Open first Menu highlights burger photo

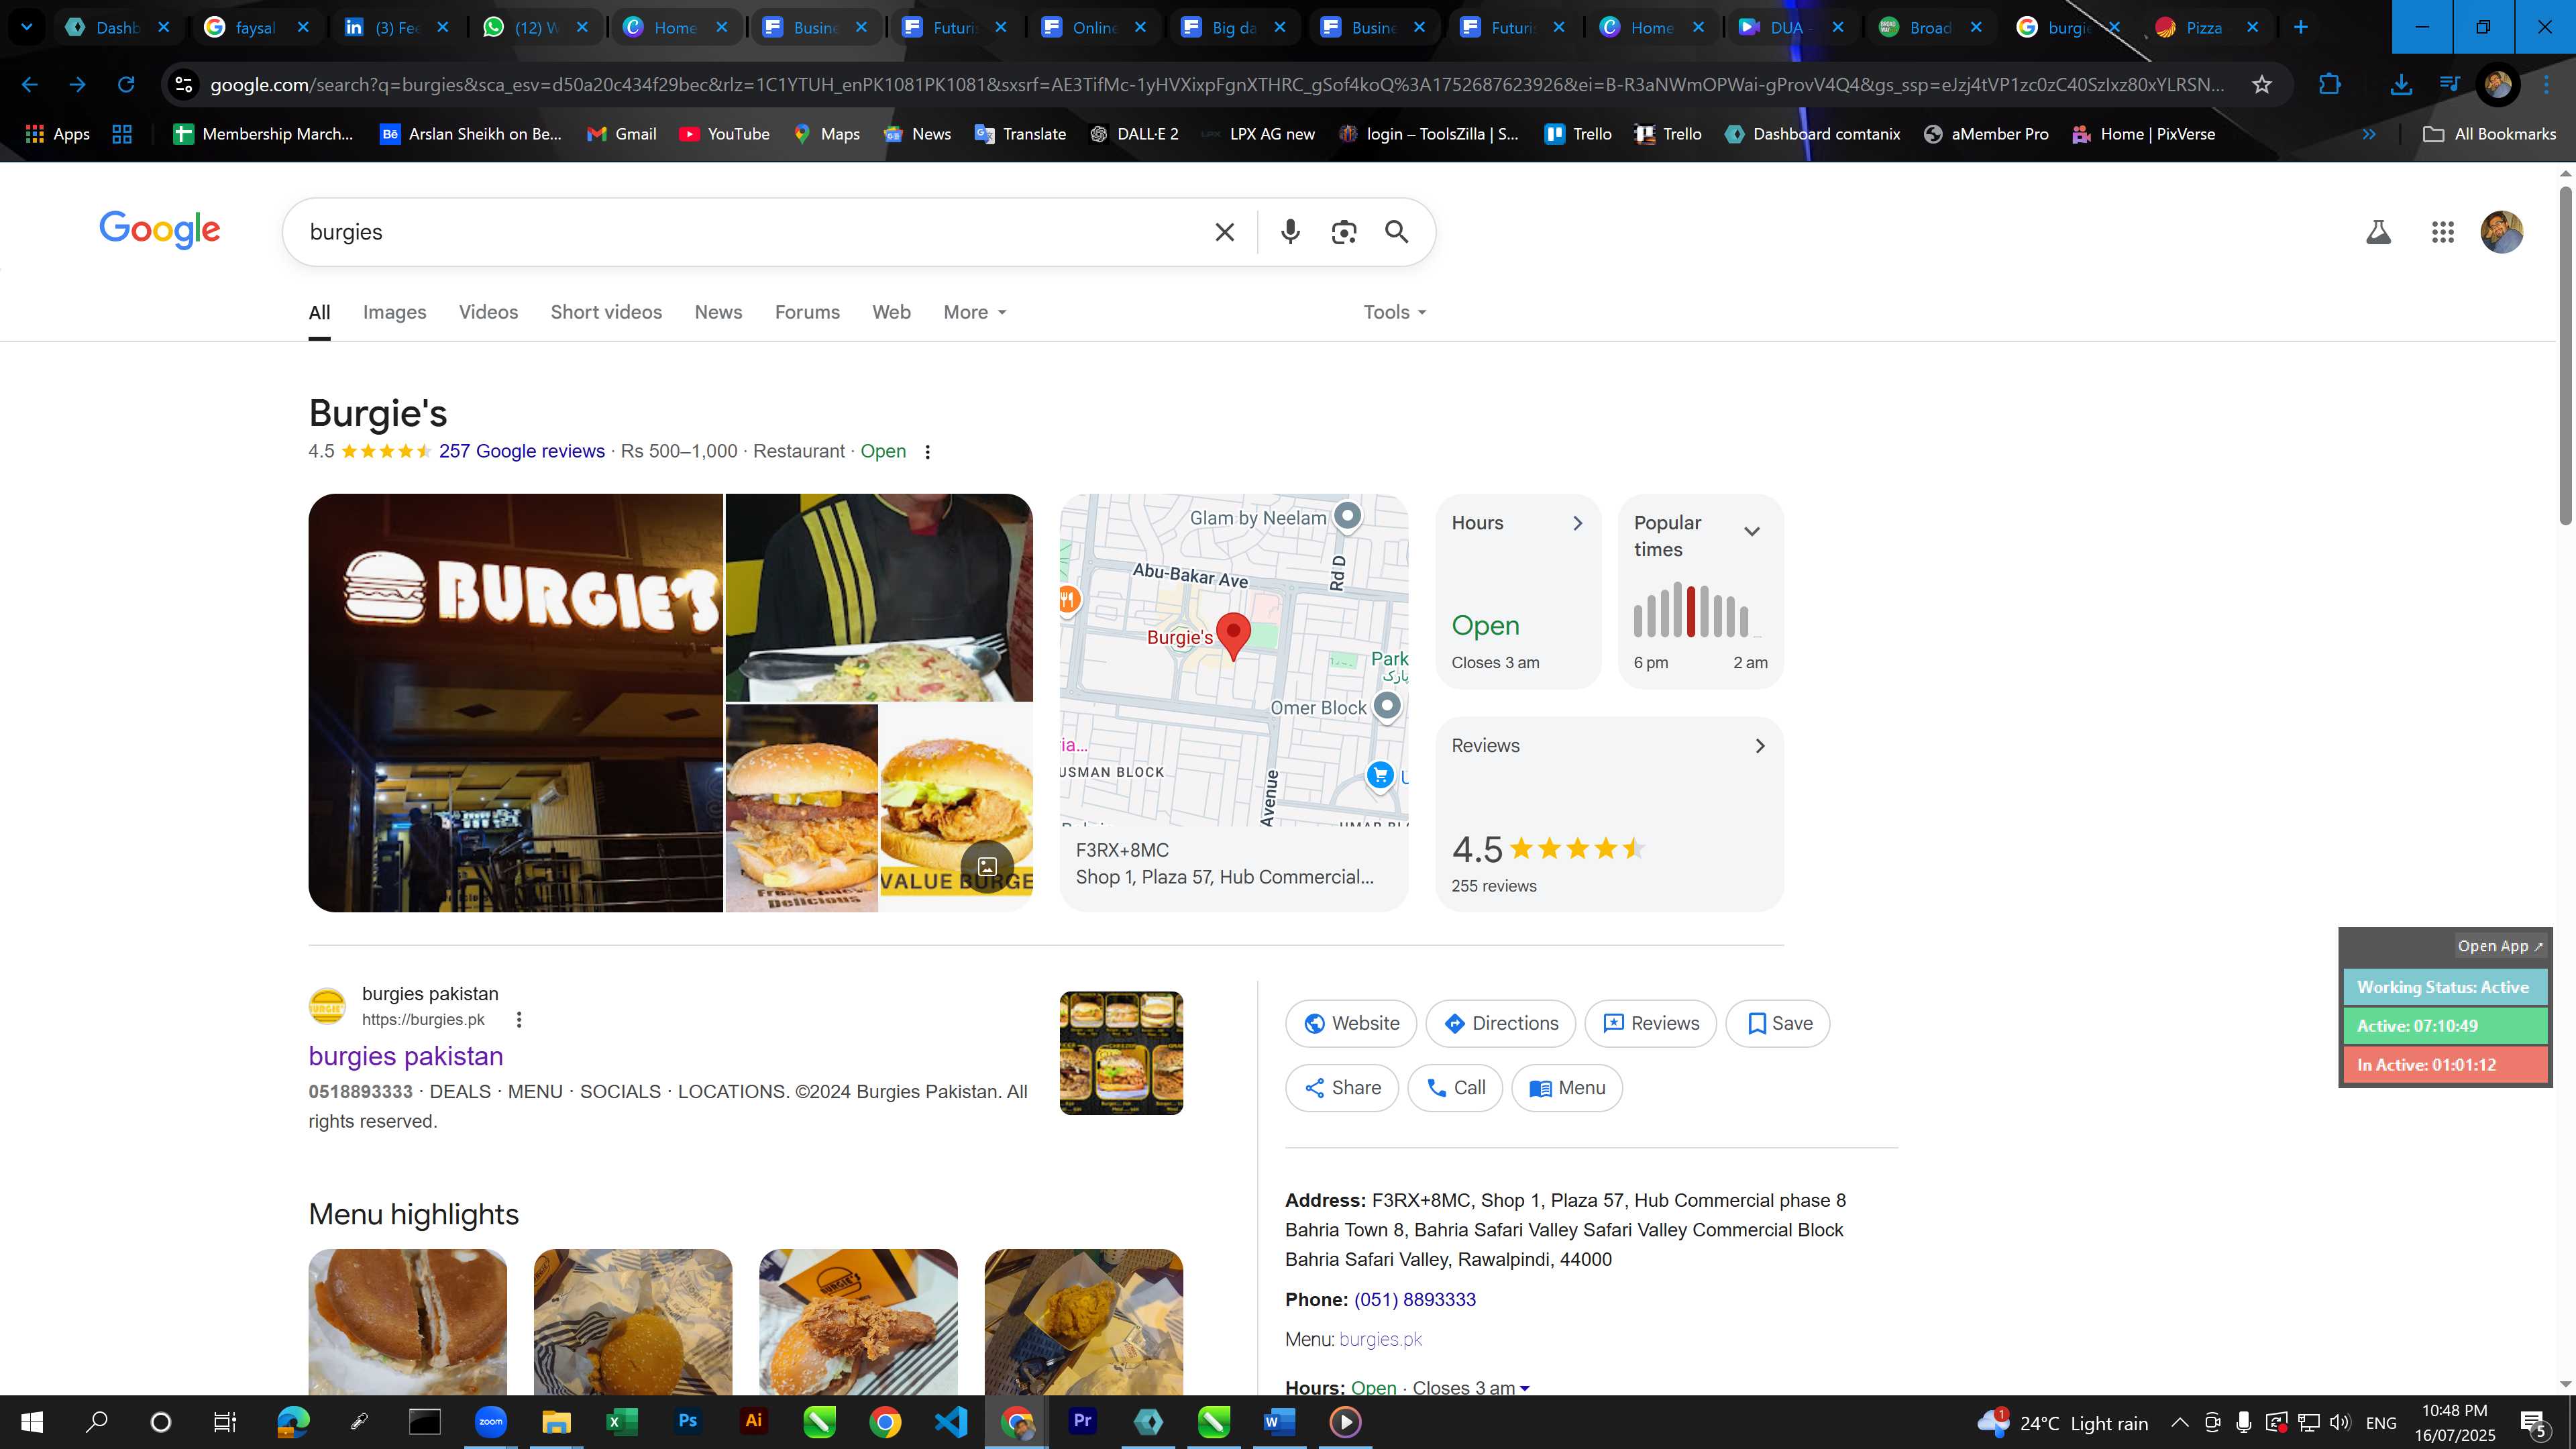(407, 1322)
